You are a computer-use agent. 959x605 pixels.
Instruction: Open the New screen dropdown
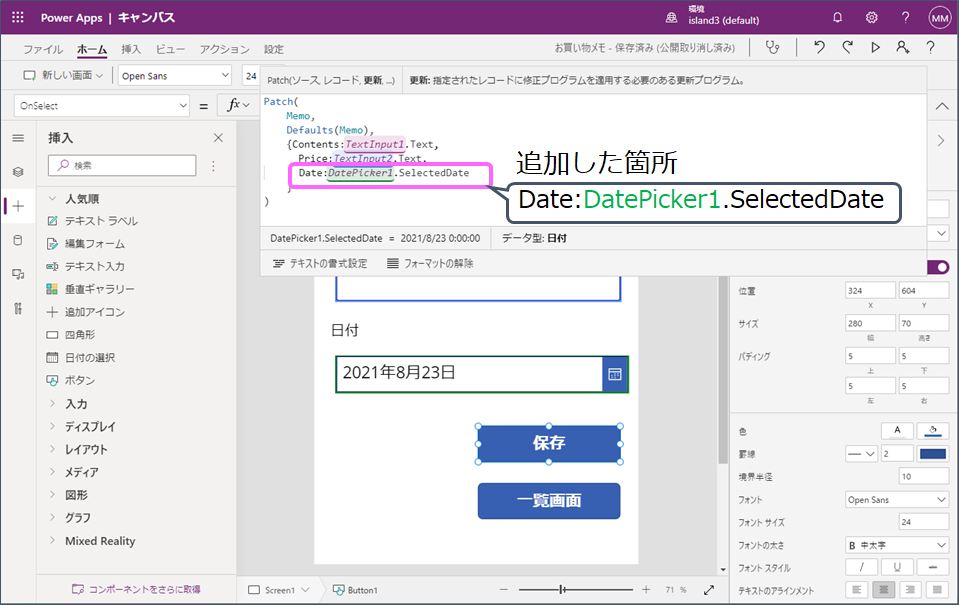coord(63,75)
